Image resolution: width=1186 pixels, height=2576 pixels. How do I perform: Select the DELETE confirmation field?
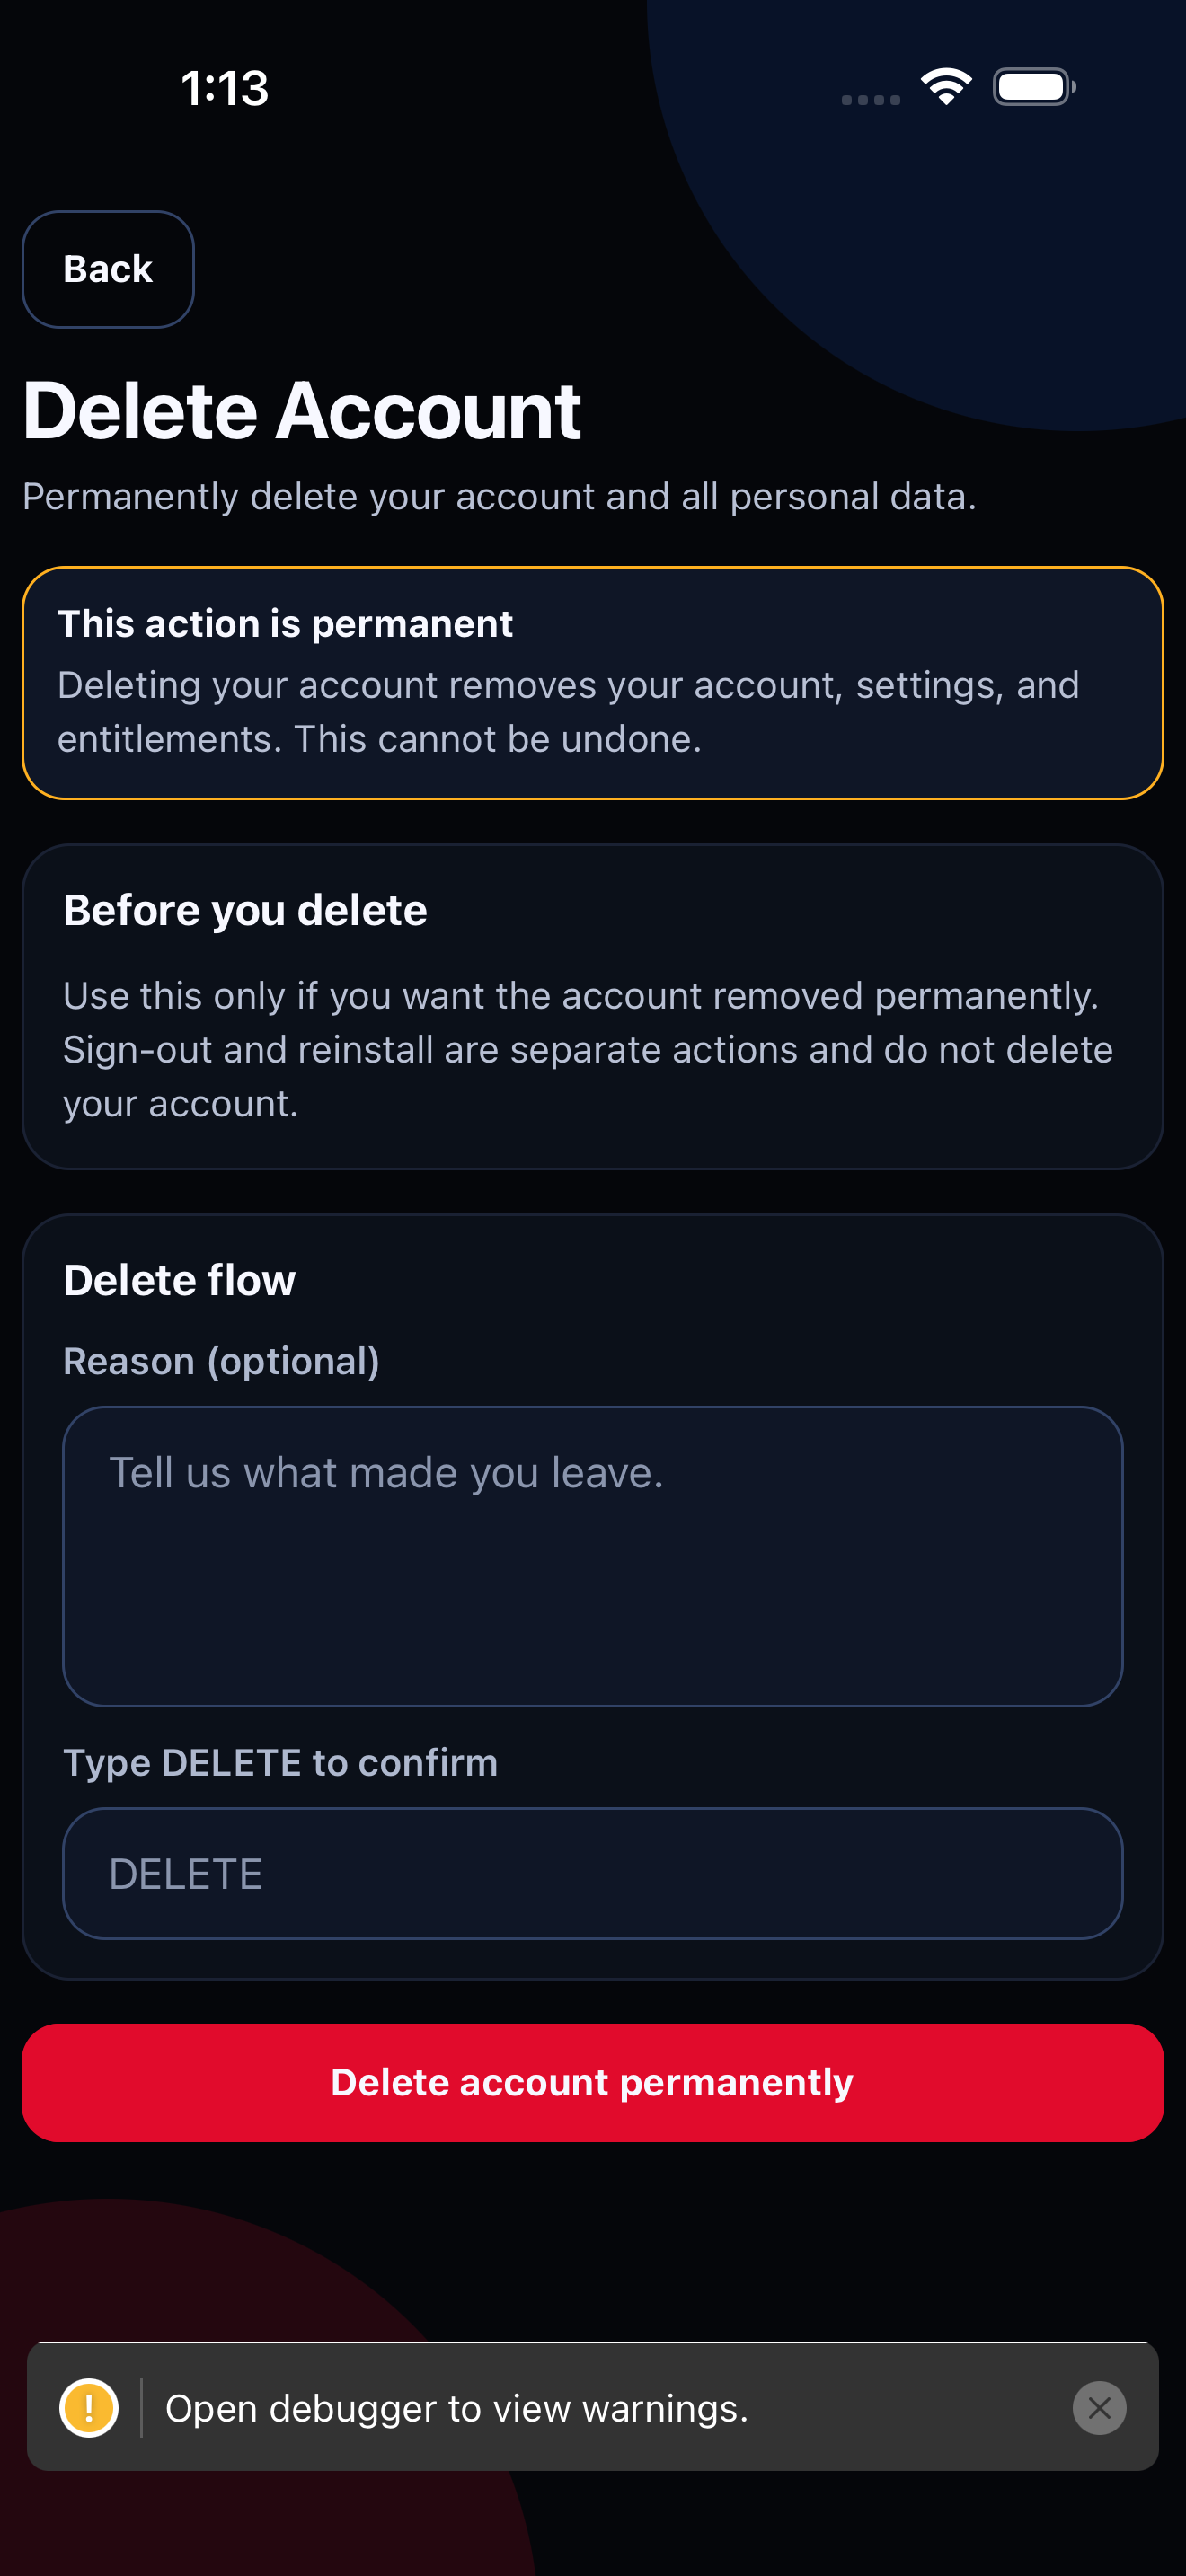click(x=593, y=1872)
